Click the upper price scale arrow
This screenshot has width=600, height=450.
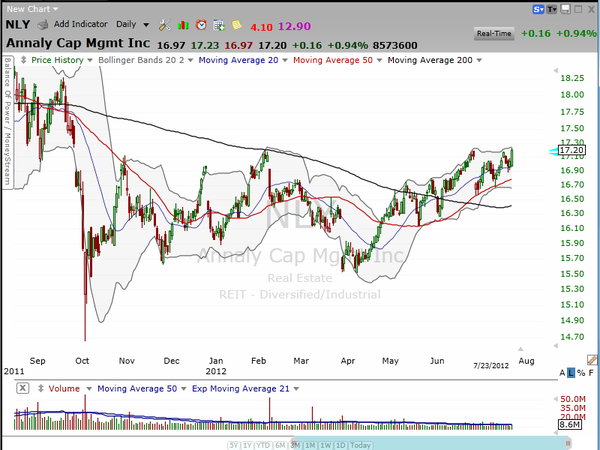click(556, 70)
